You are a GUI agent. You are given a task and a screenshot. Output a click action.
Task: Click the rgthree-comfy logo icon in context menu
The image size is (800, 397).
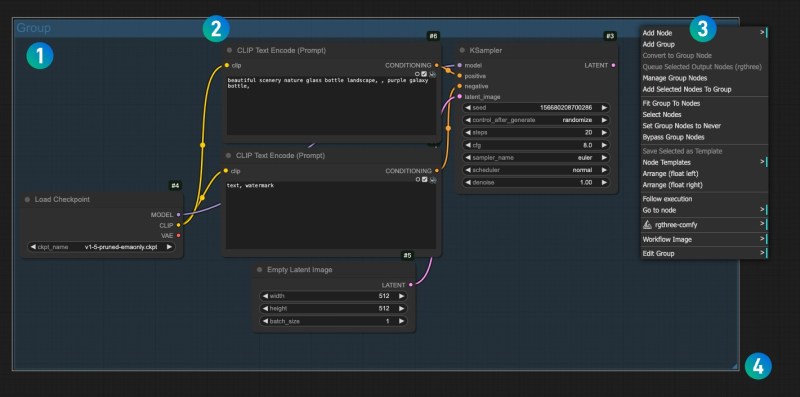point(647,225)
